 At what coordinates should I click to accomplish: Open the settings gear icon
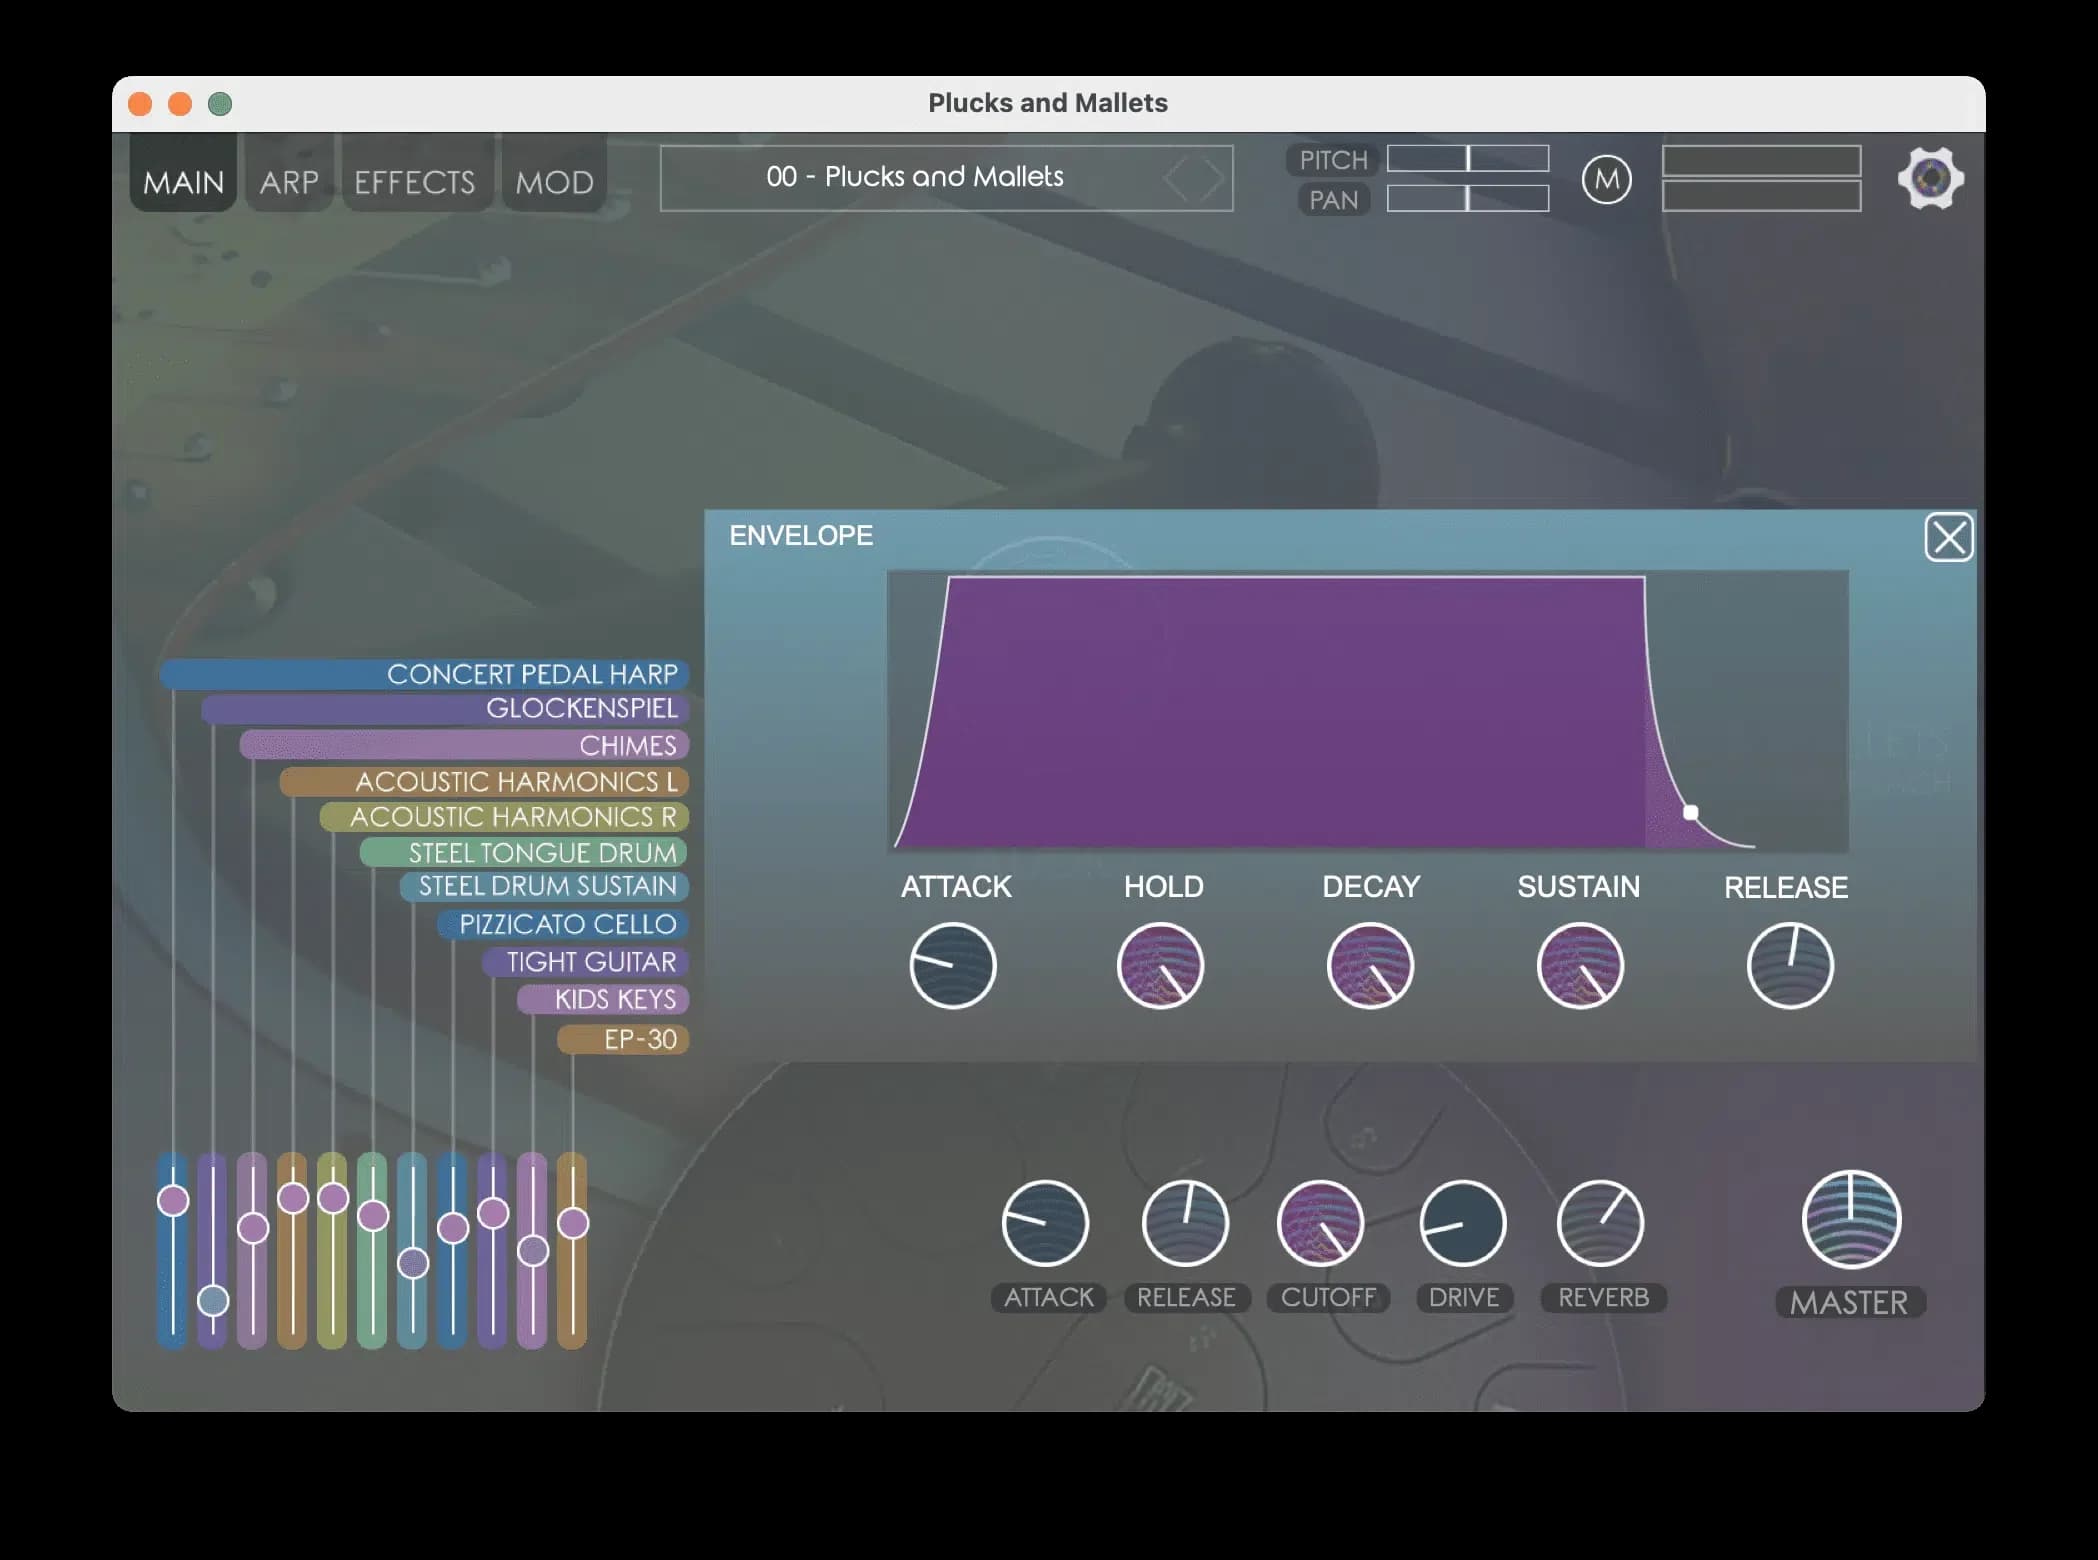pos(1930,177)
